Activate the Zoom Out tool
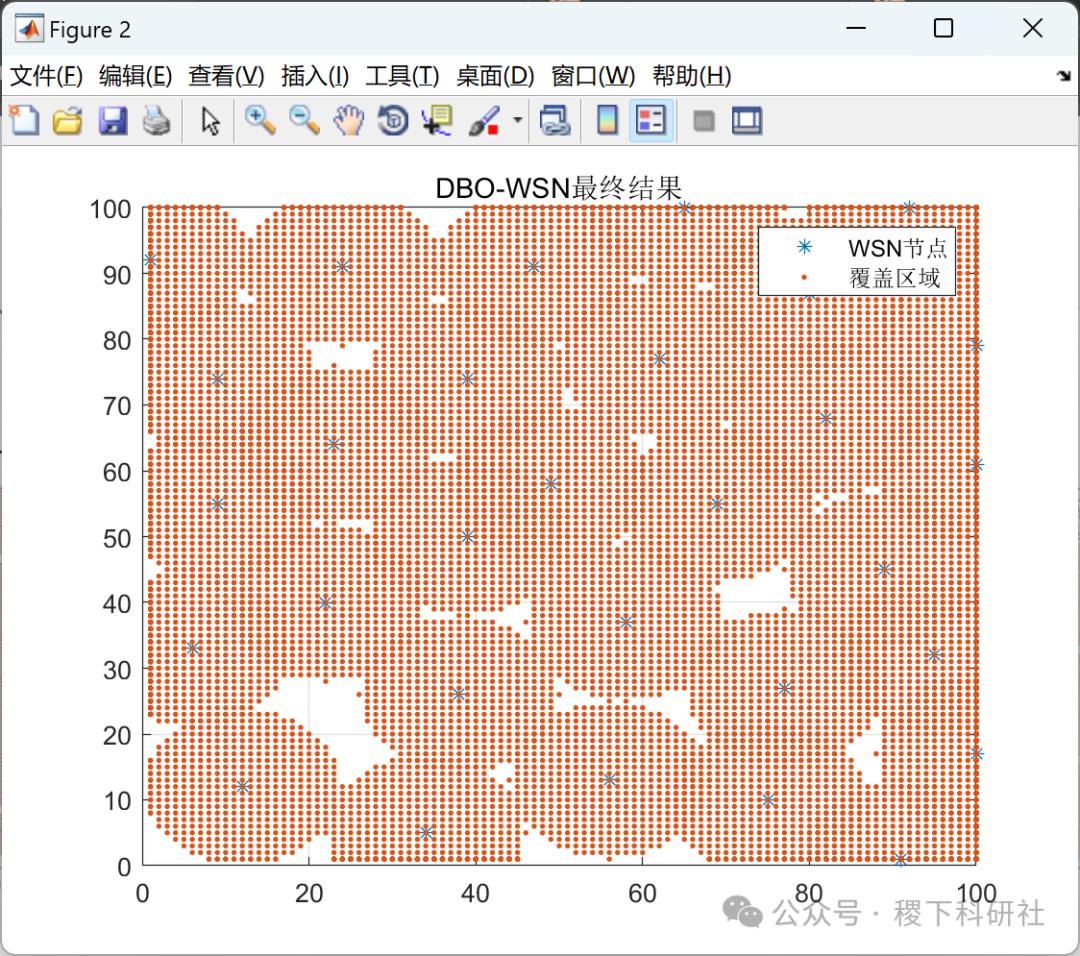Viewport: 1080px width, 956px height. pyautogui.click(x=304, y=121)
